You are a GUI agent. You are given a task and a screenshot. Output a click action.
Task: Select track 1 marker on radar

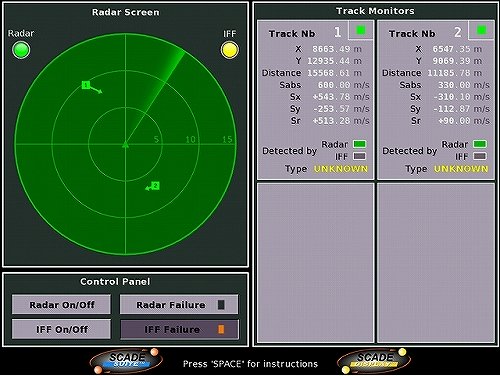tap(86, 85)
